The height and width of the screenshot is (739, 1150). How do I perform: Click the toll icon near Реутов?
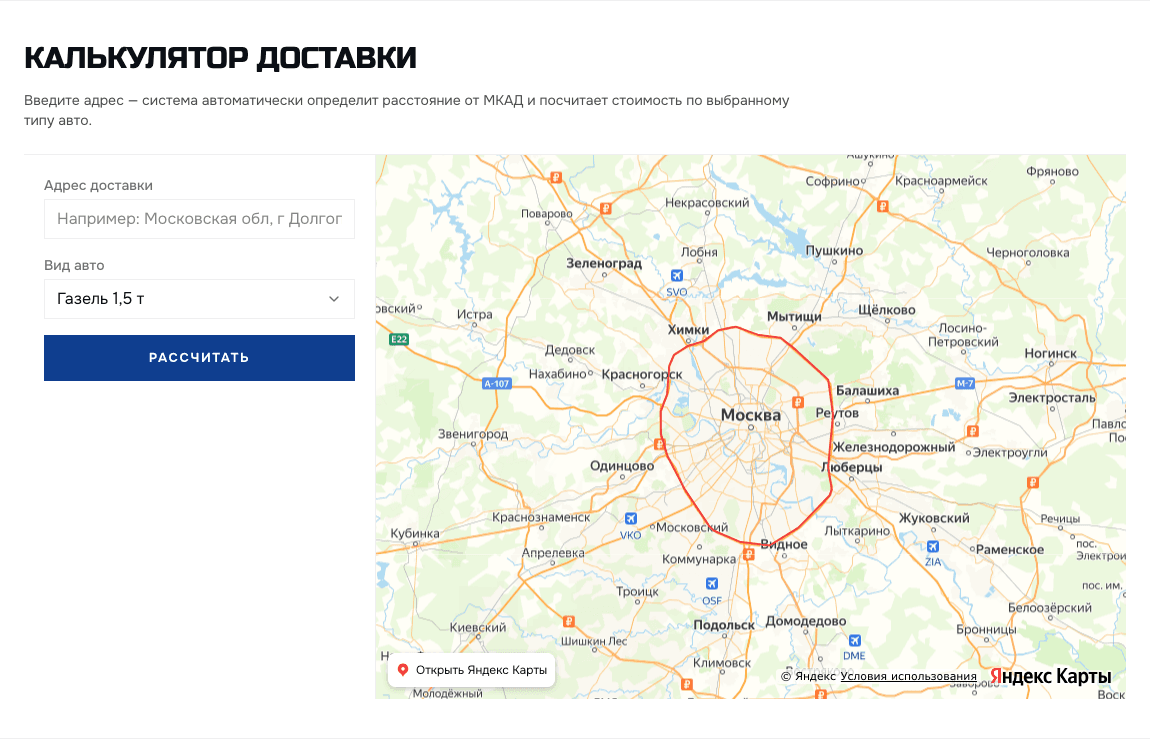point(798,402)
